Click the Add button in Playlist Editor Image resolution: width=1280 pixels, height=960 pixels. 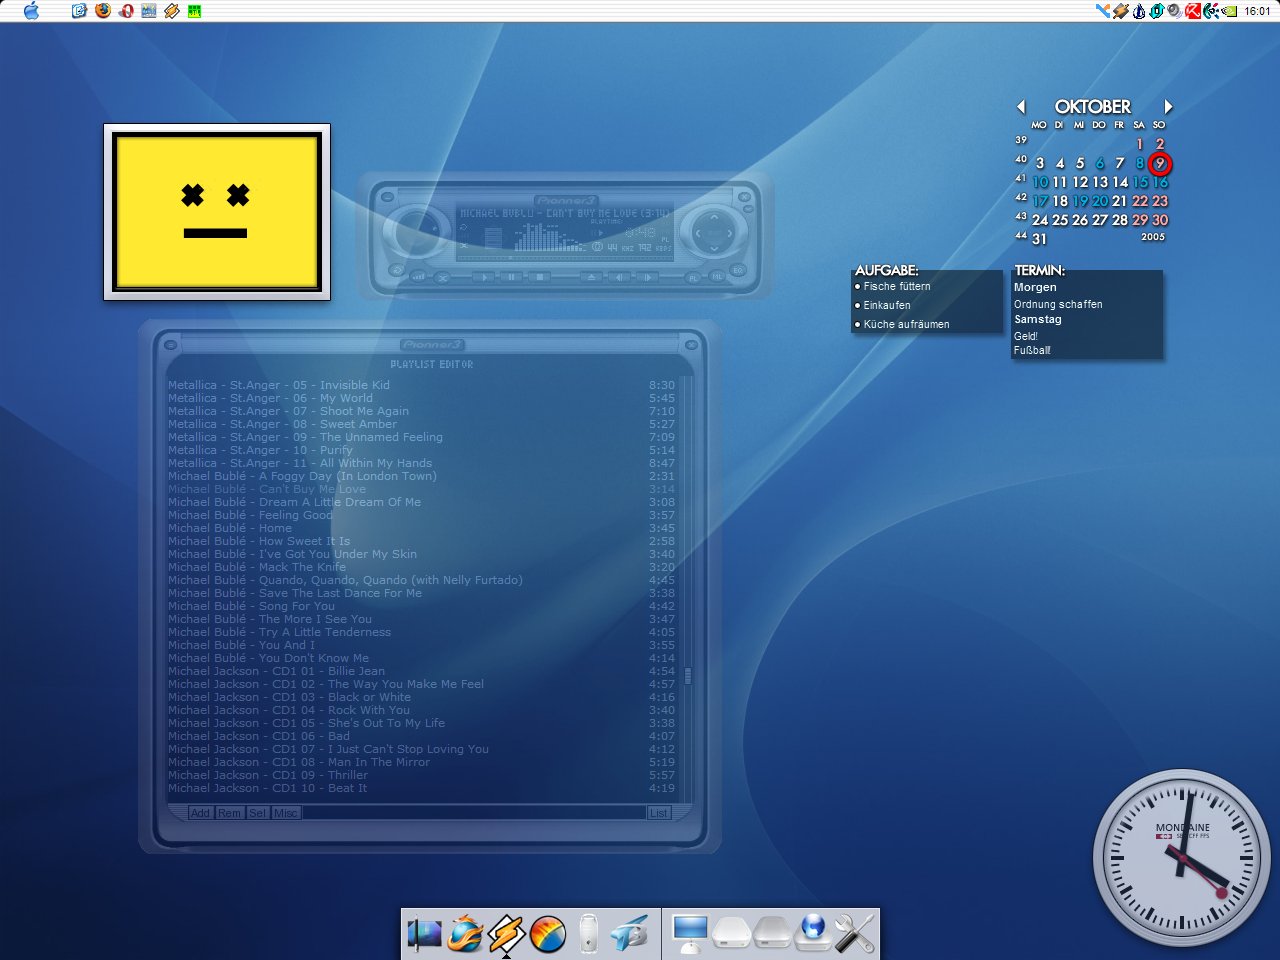[x=200, y=813]
